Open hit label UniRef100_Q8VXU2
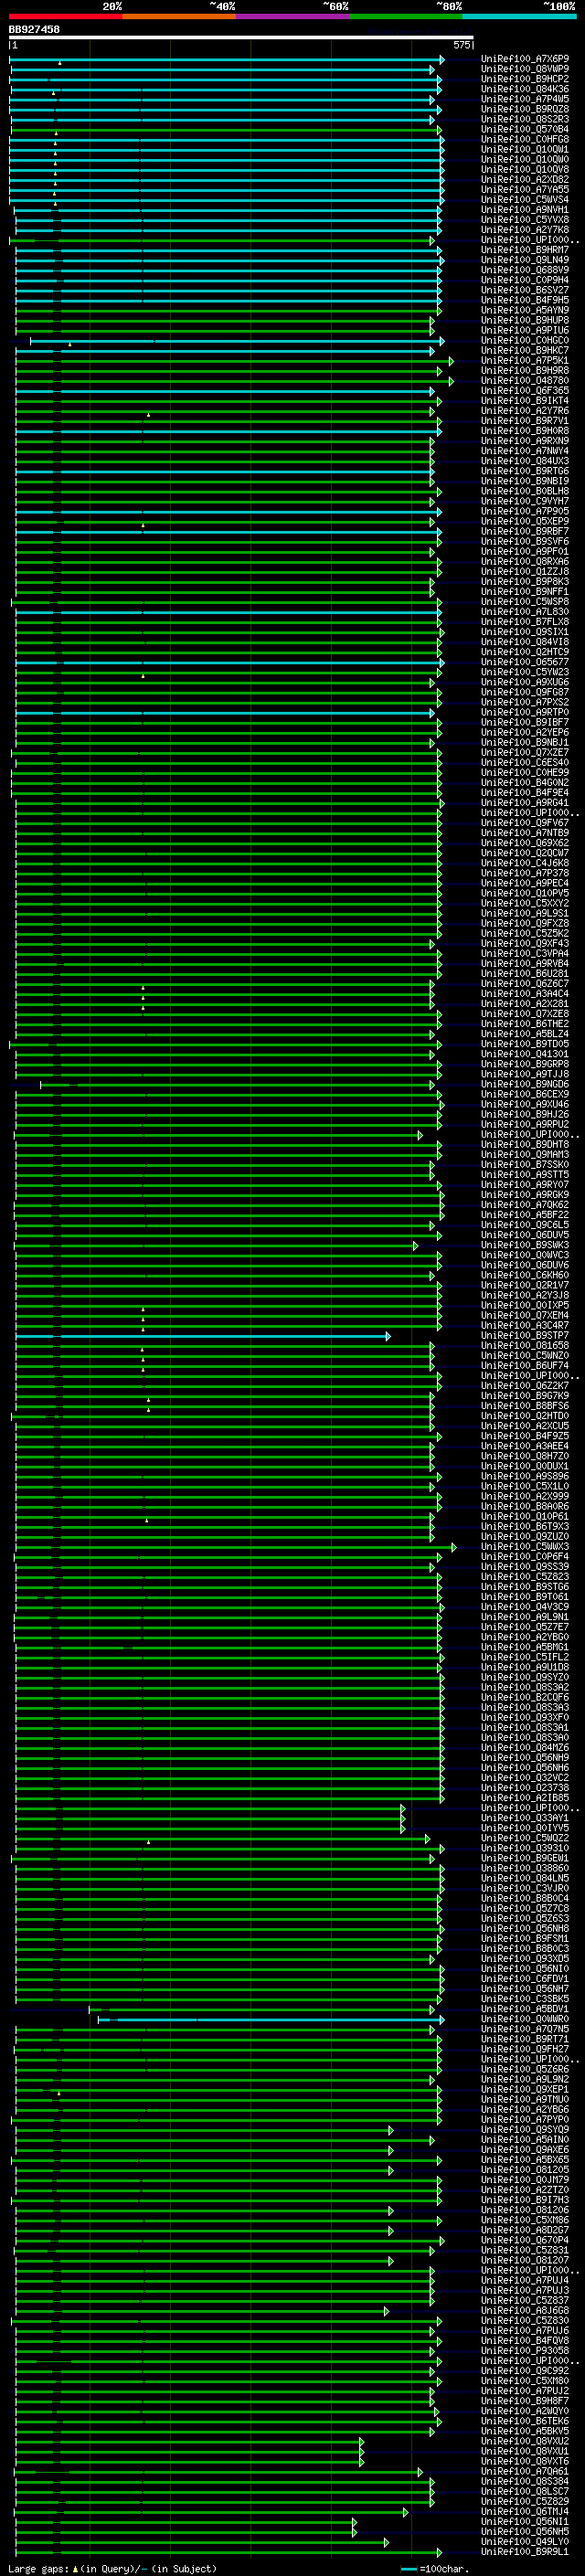 525,2442
